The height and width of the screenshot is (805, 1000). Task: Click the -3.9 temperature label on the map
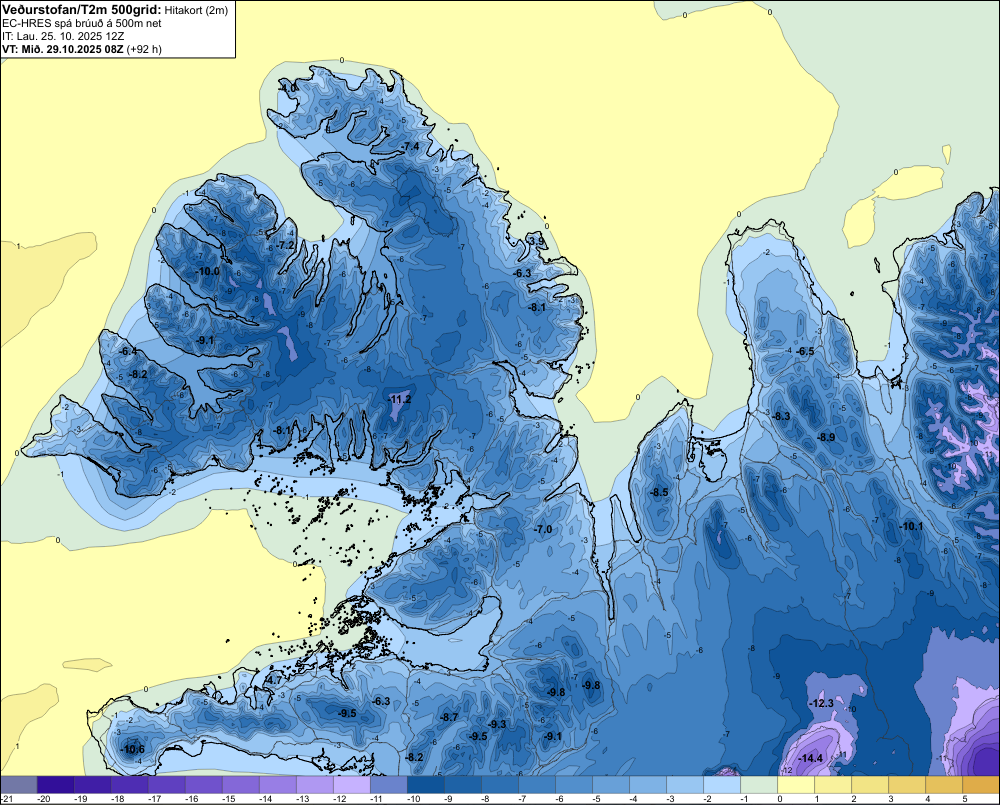click(536, 240)
